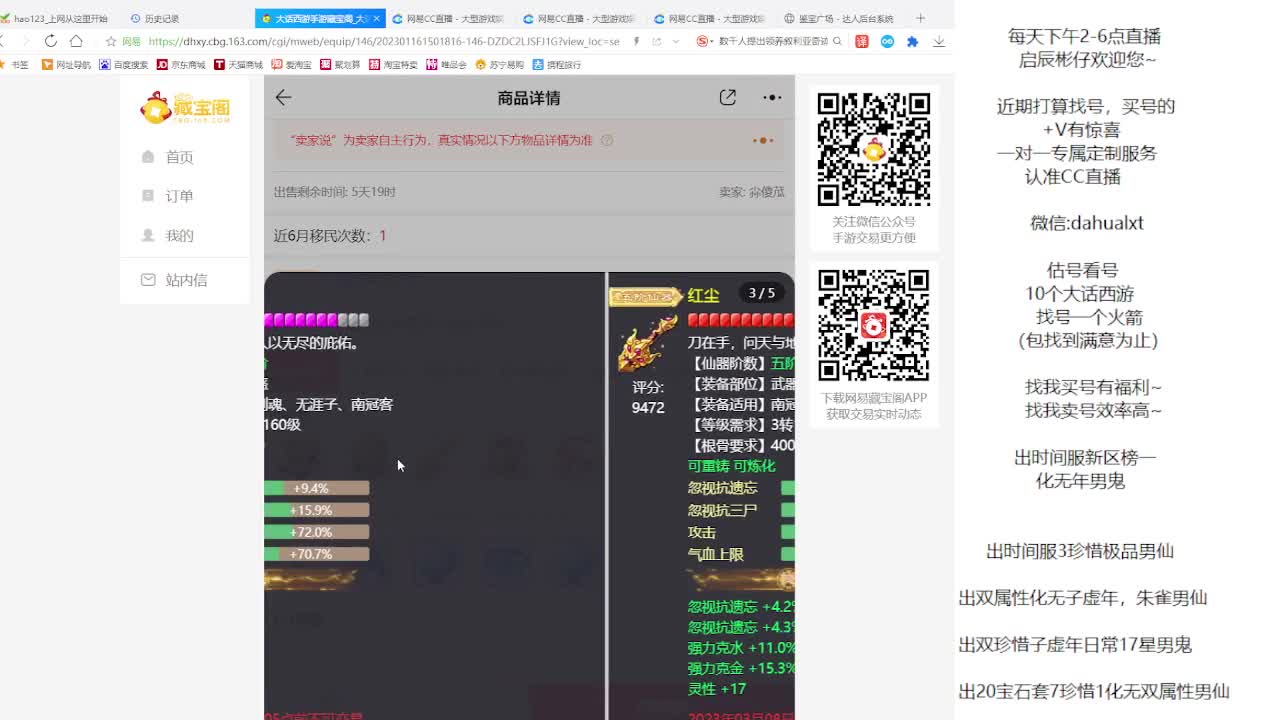The height and width of the screenshot is (720, 1280).
Task: Click 近6月移民次数 row
Action: (x=529, y=236)
